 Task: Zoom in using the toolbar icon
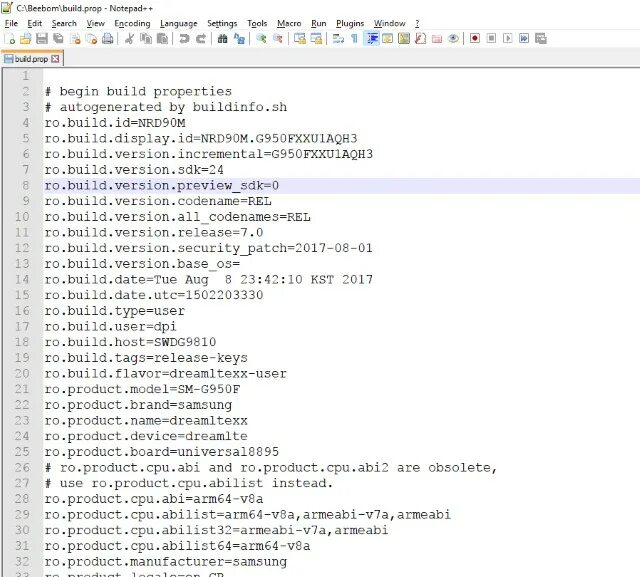(261, 39)
